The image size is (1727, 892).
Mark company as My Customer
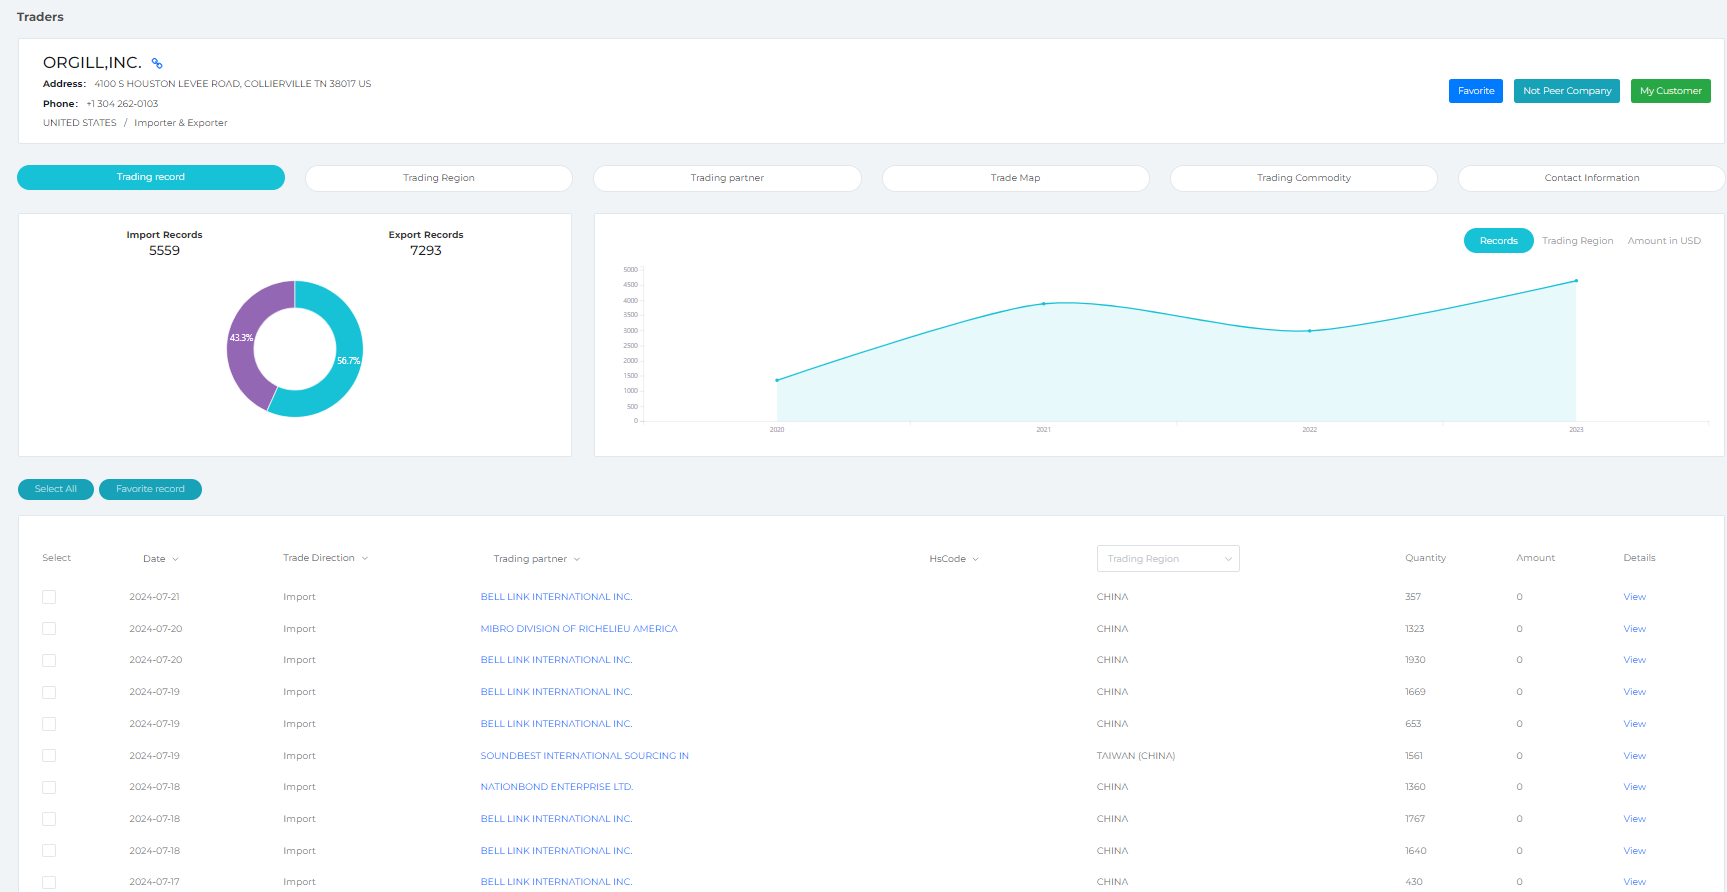coord(1670,91)
